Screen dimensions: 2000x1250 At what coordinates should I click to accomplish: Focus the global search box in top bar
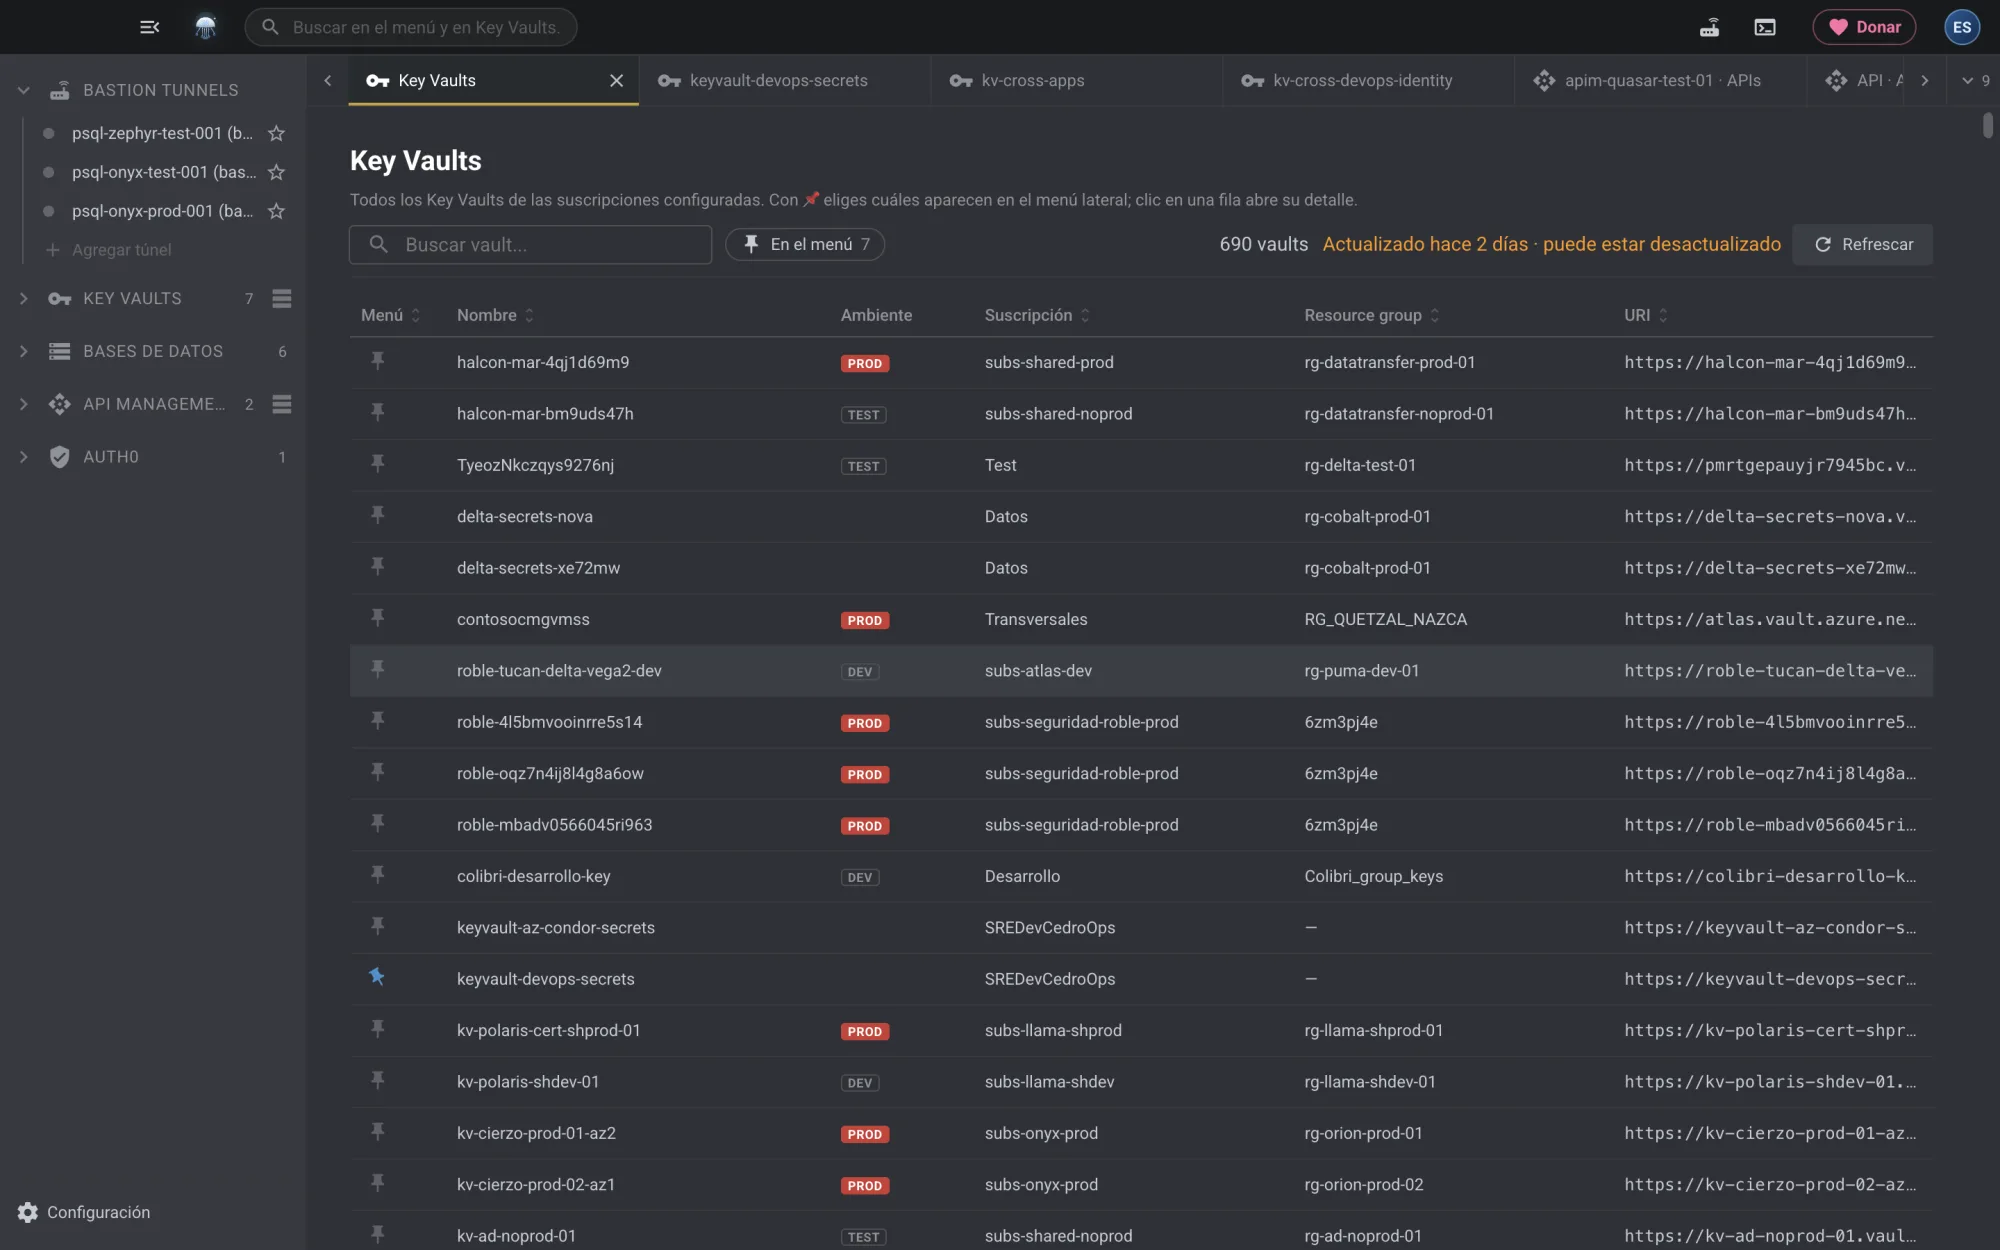click(x=411, y=27)
